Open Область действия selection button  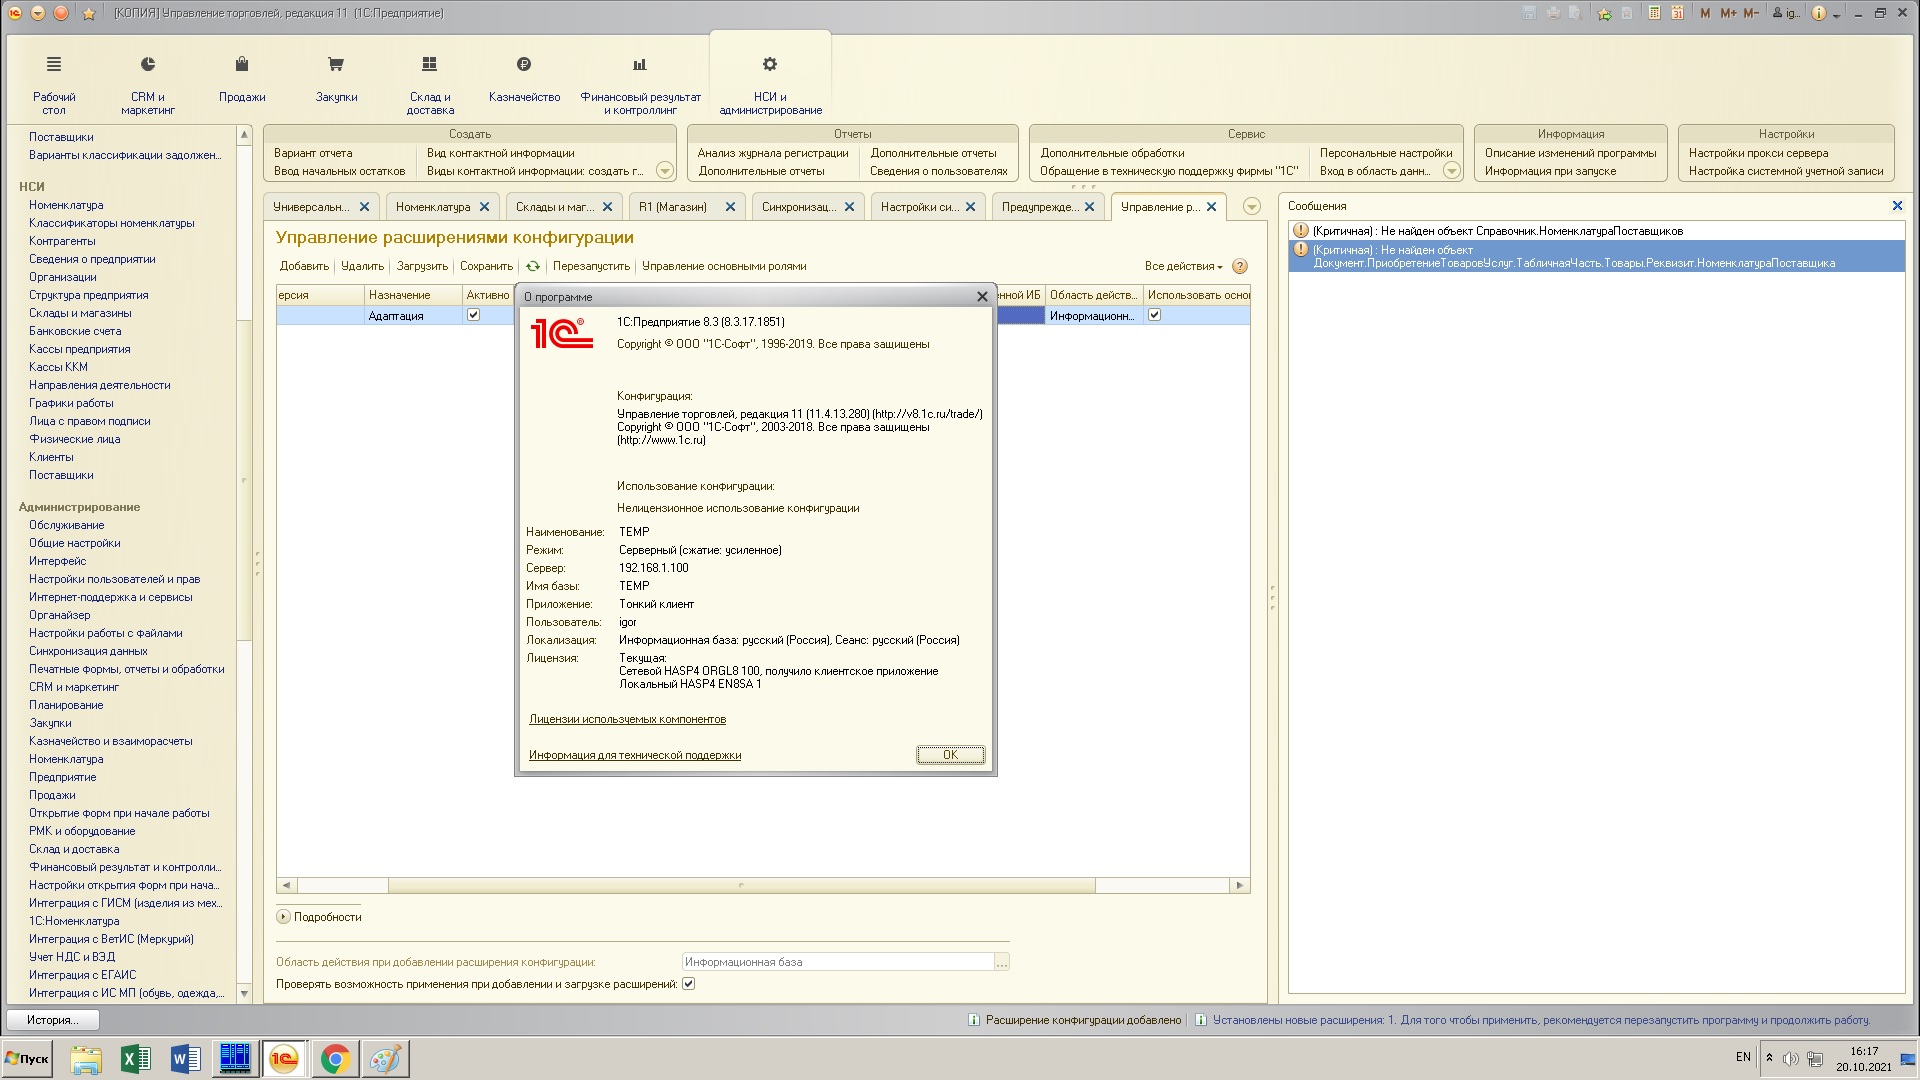pos(1002,962)
